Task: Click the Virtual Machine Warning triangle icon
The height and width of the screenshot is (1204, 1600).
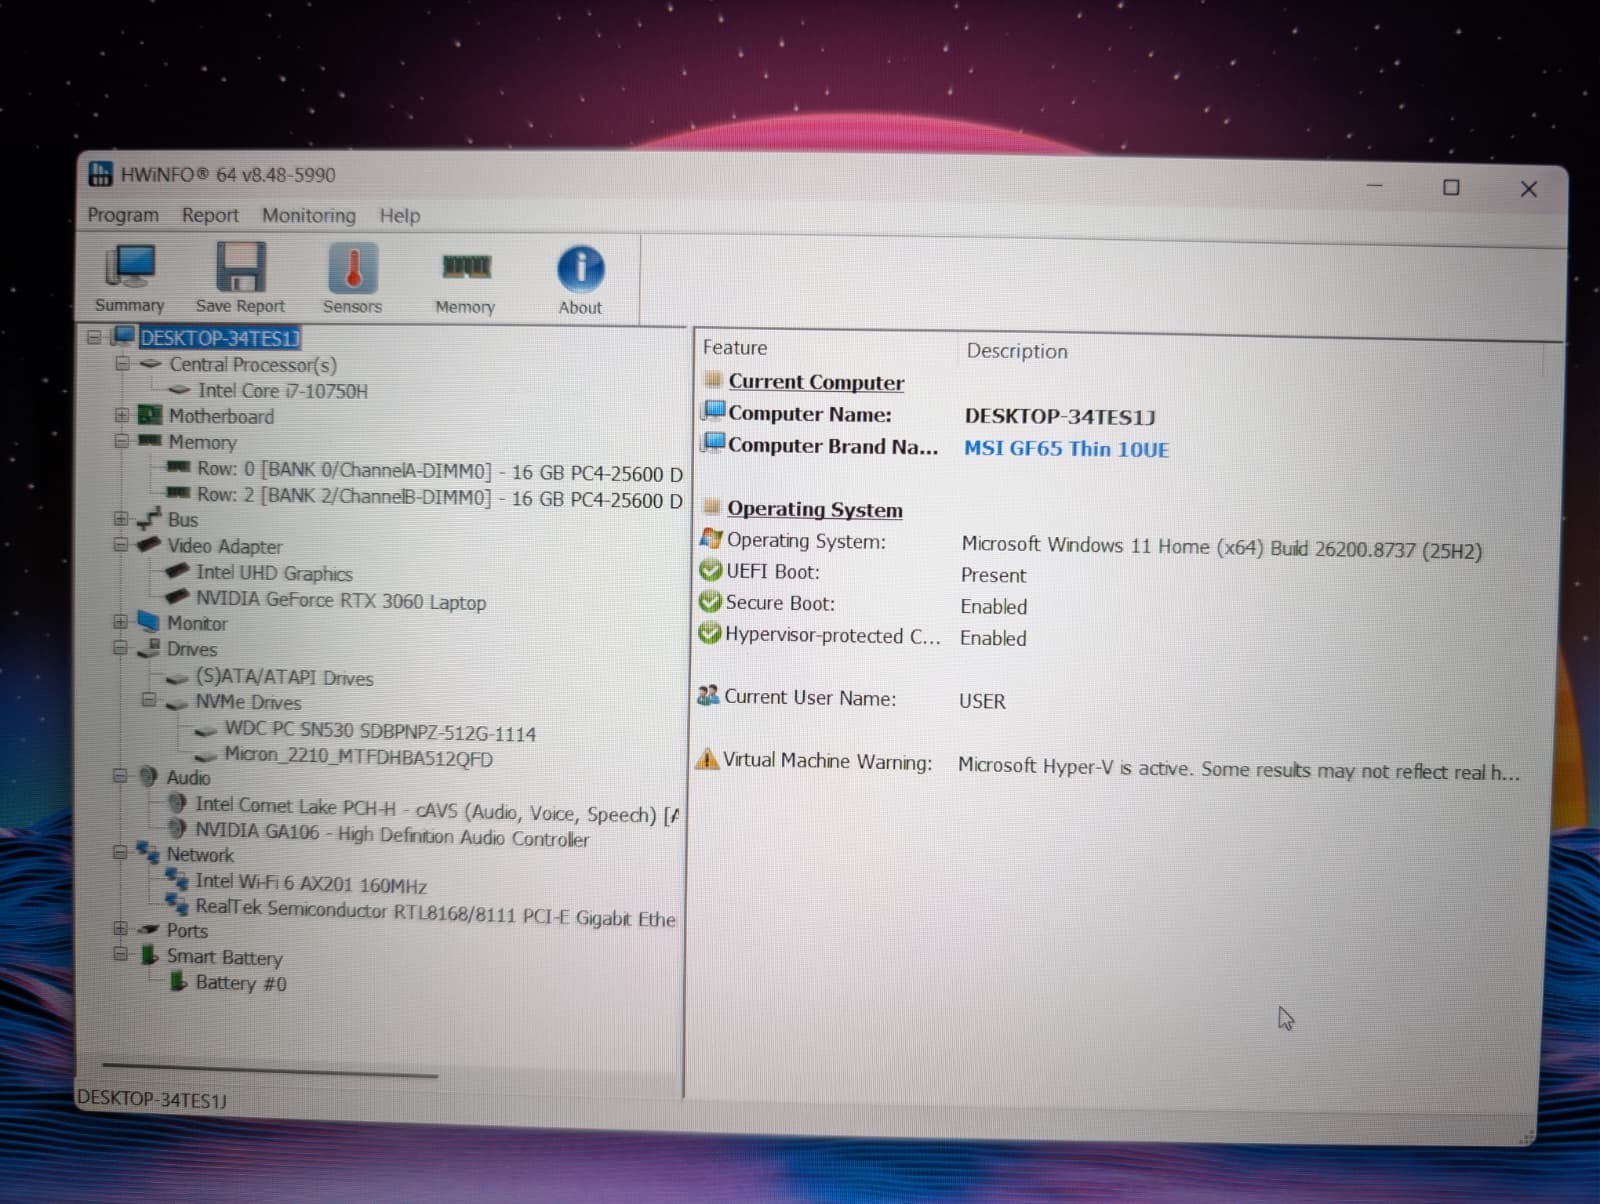Action: coord(707,759)
